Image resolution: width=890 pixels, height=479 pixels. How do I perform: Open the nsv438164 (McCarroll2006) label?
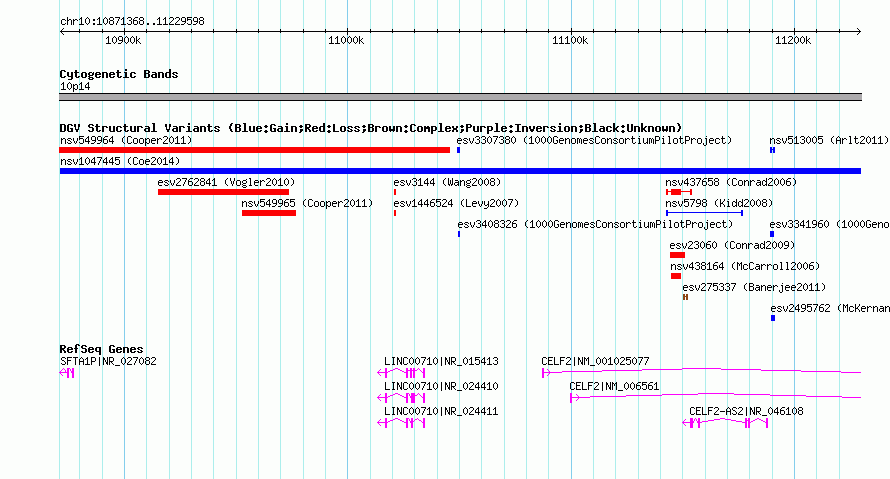(745, 266)
